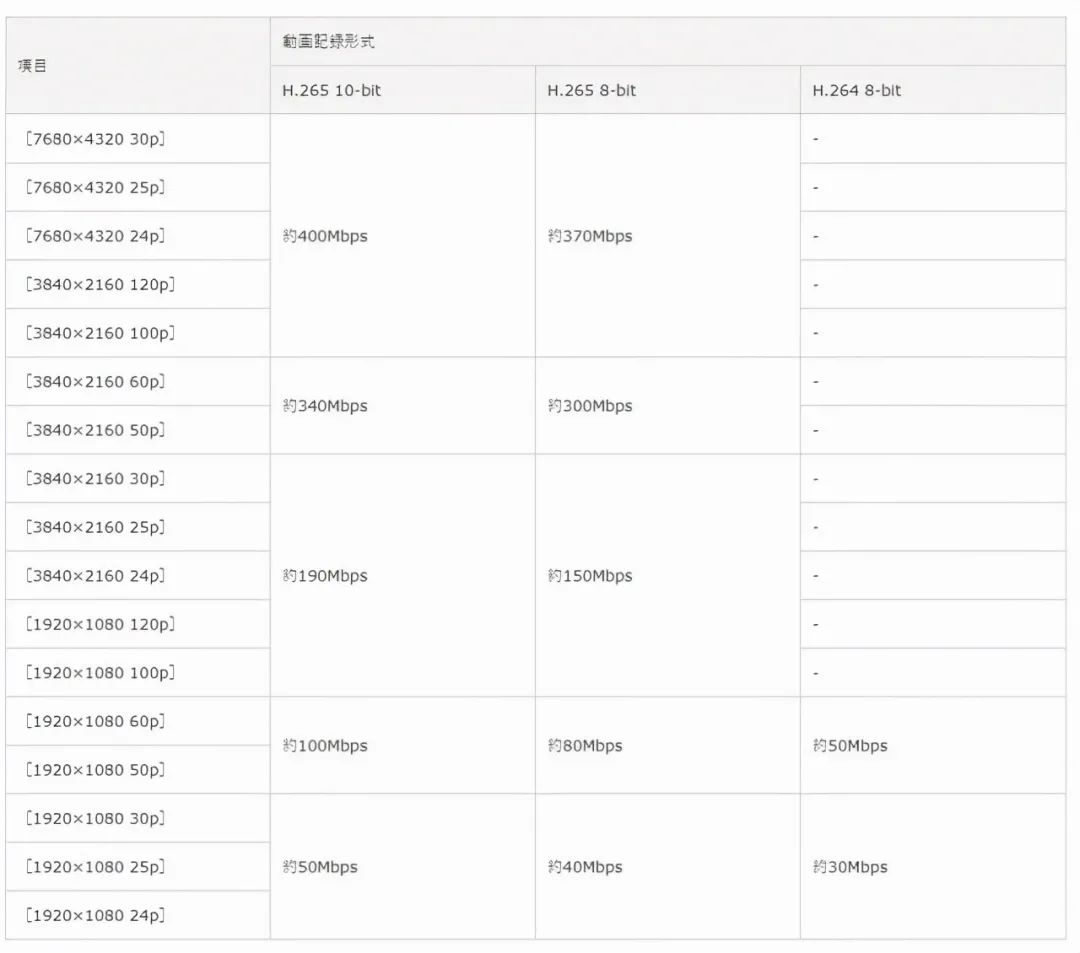Click the H.265 10-bit column header
The image size is (1080, 953).
(331, 91)
